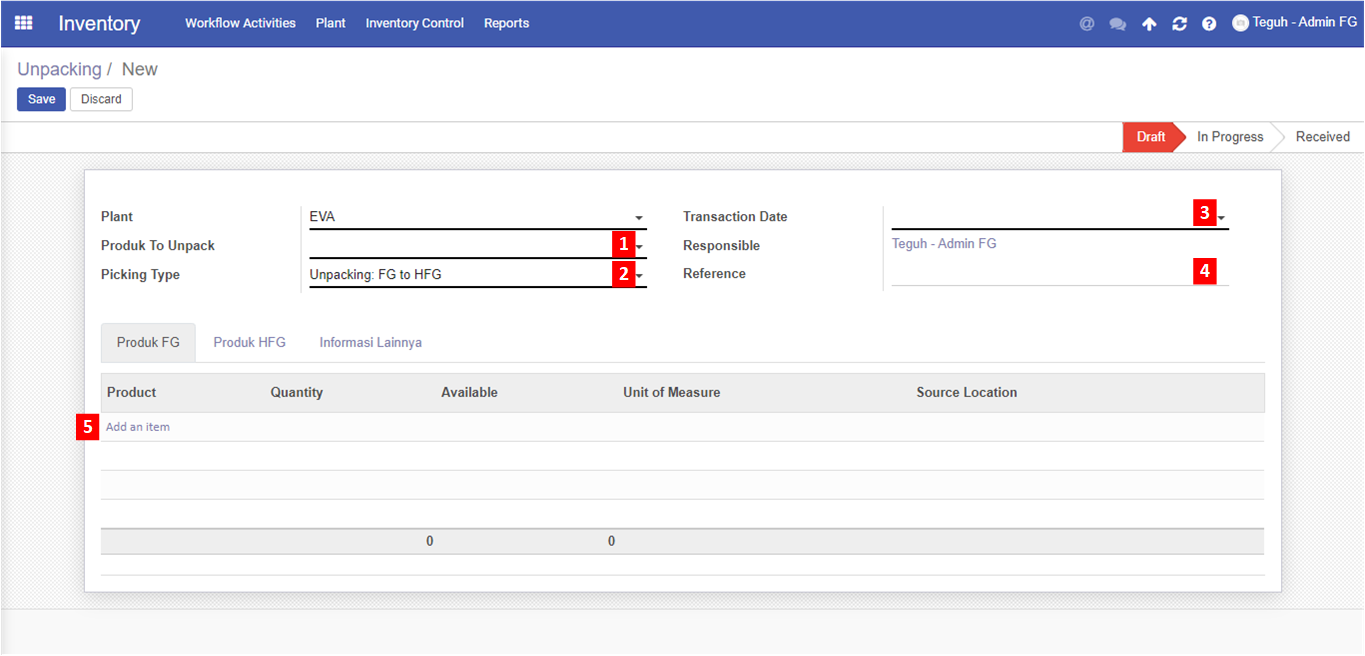
Task: Switch to the Produk HFG tab
Action: point(249,342)
